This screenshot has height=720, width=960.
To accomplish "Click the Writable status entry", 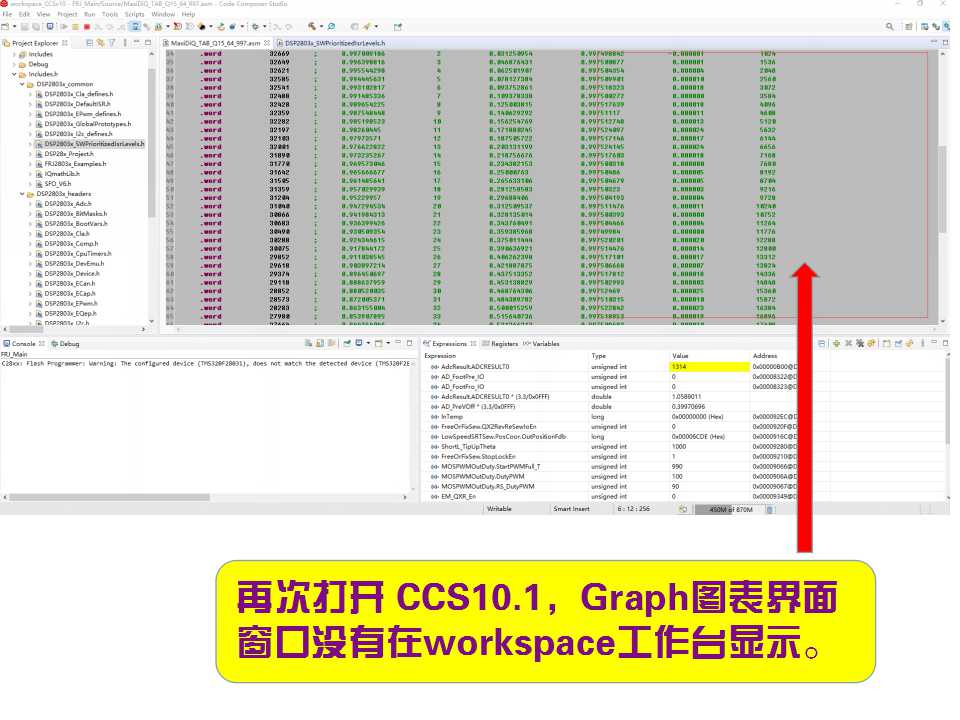I will pyautogui.click(x=499, y=509).
